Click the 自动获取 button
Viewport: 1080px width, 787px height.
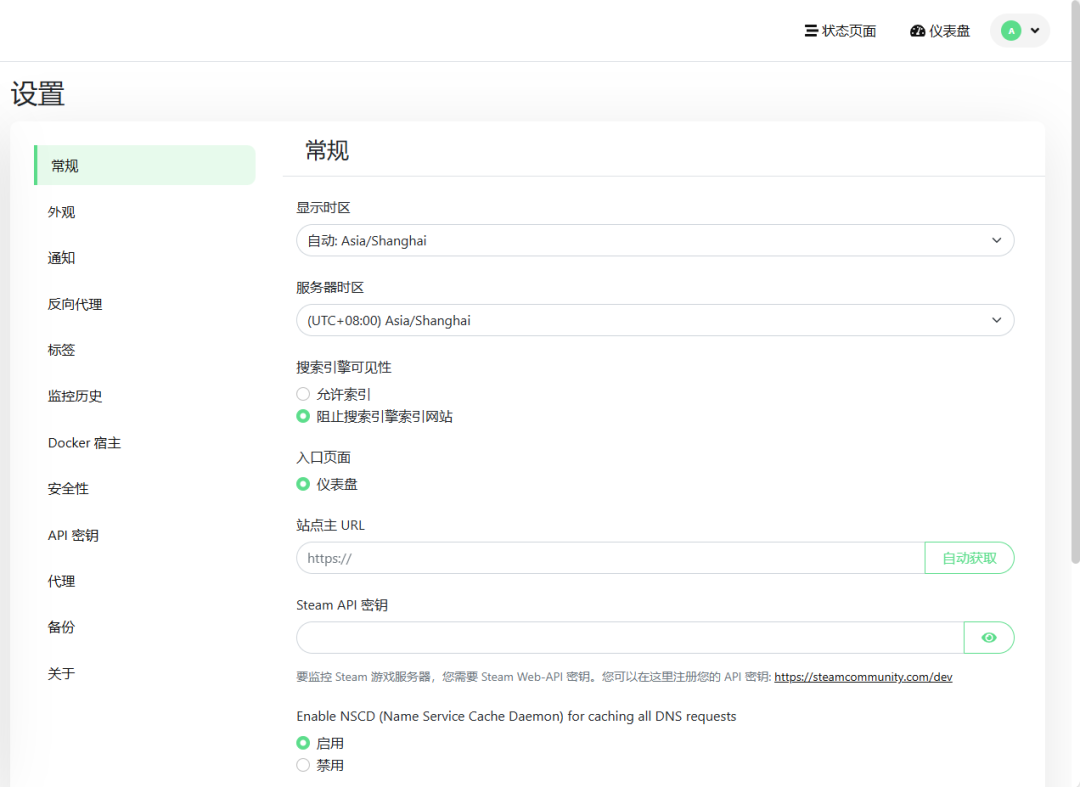click(x=969, y=558)
